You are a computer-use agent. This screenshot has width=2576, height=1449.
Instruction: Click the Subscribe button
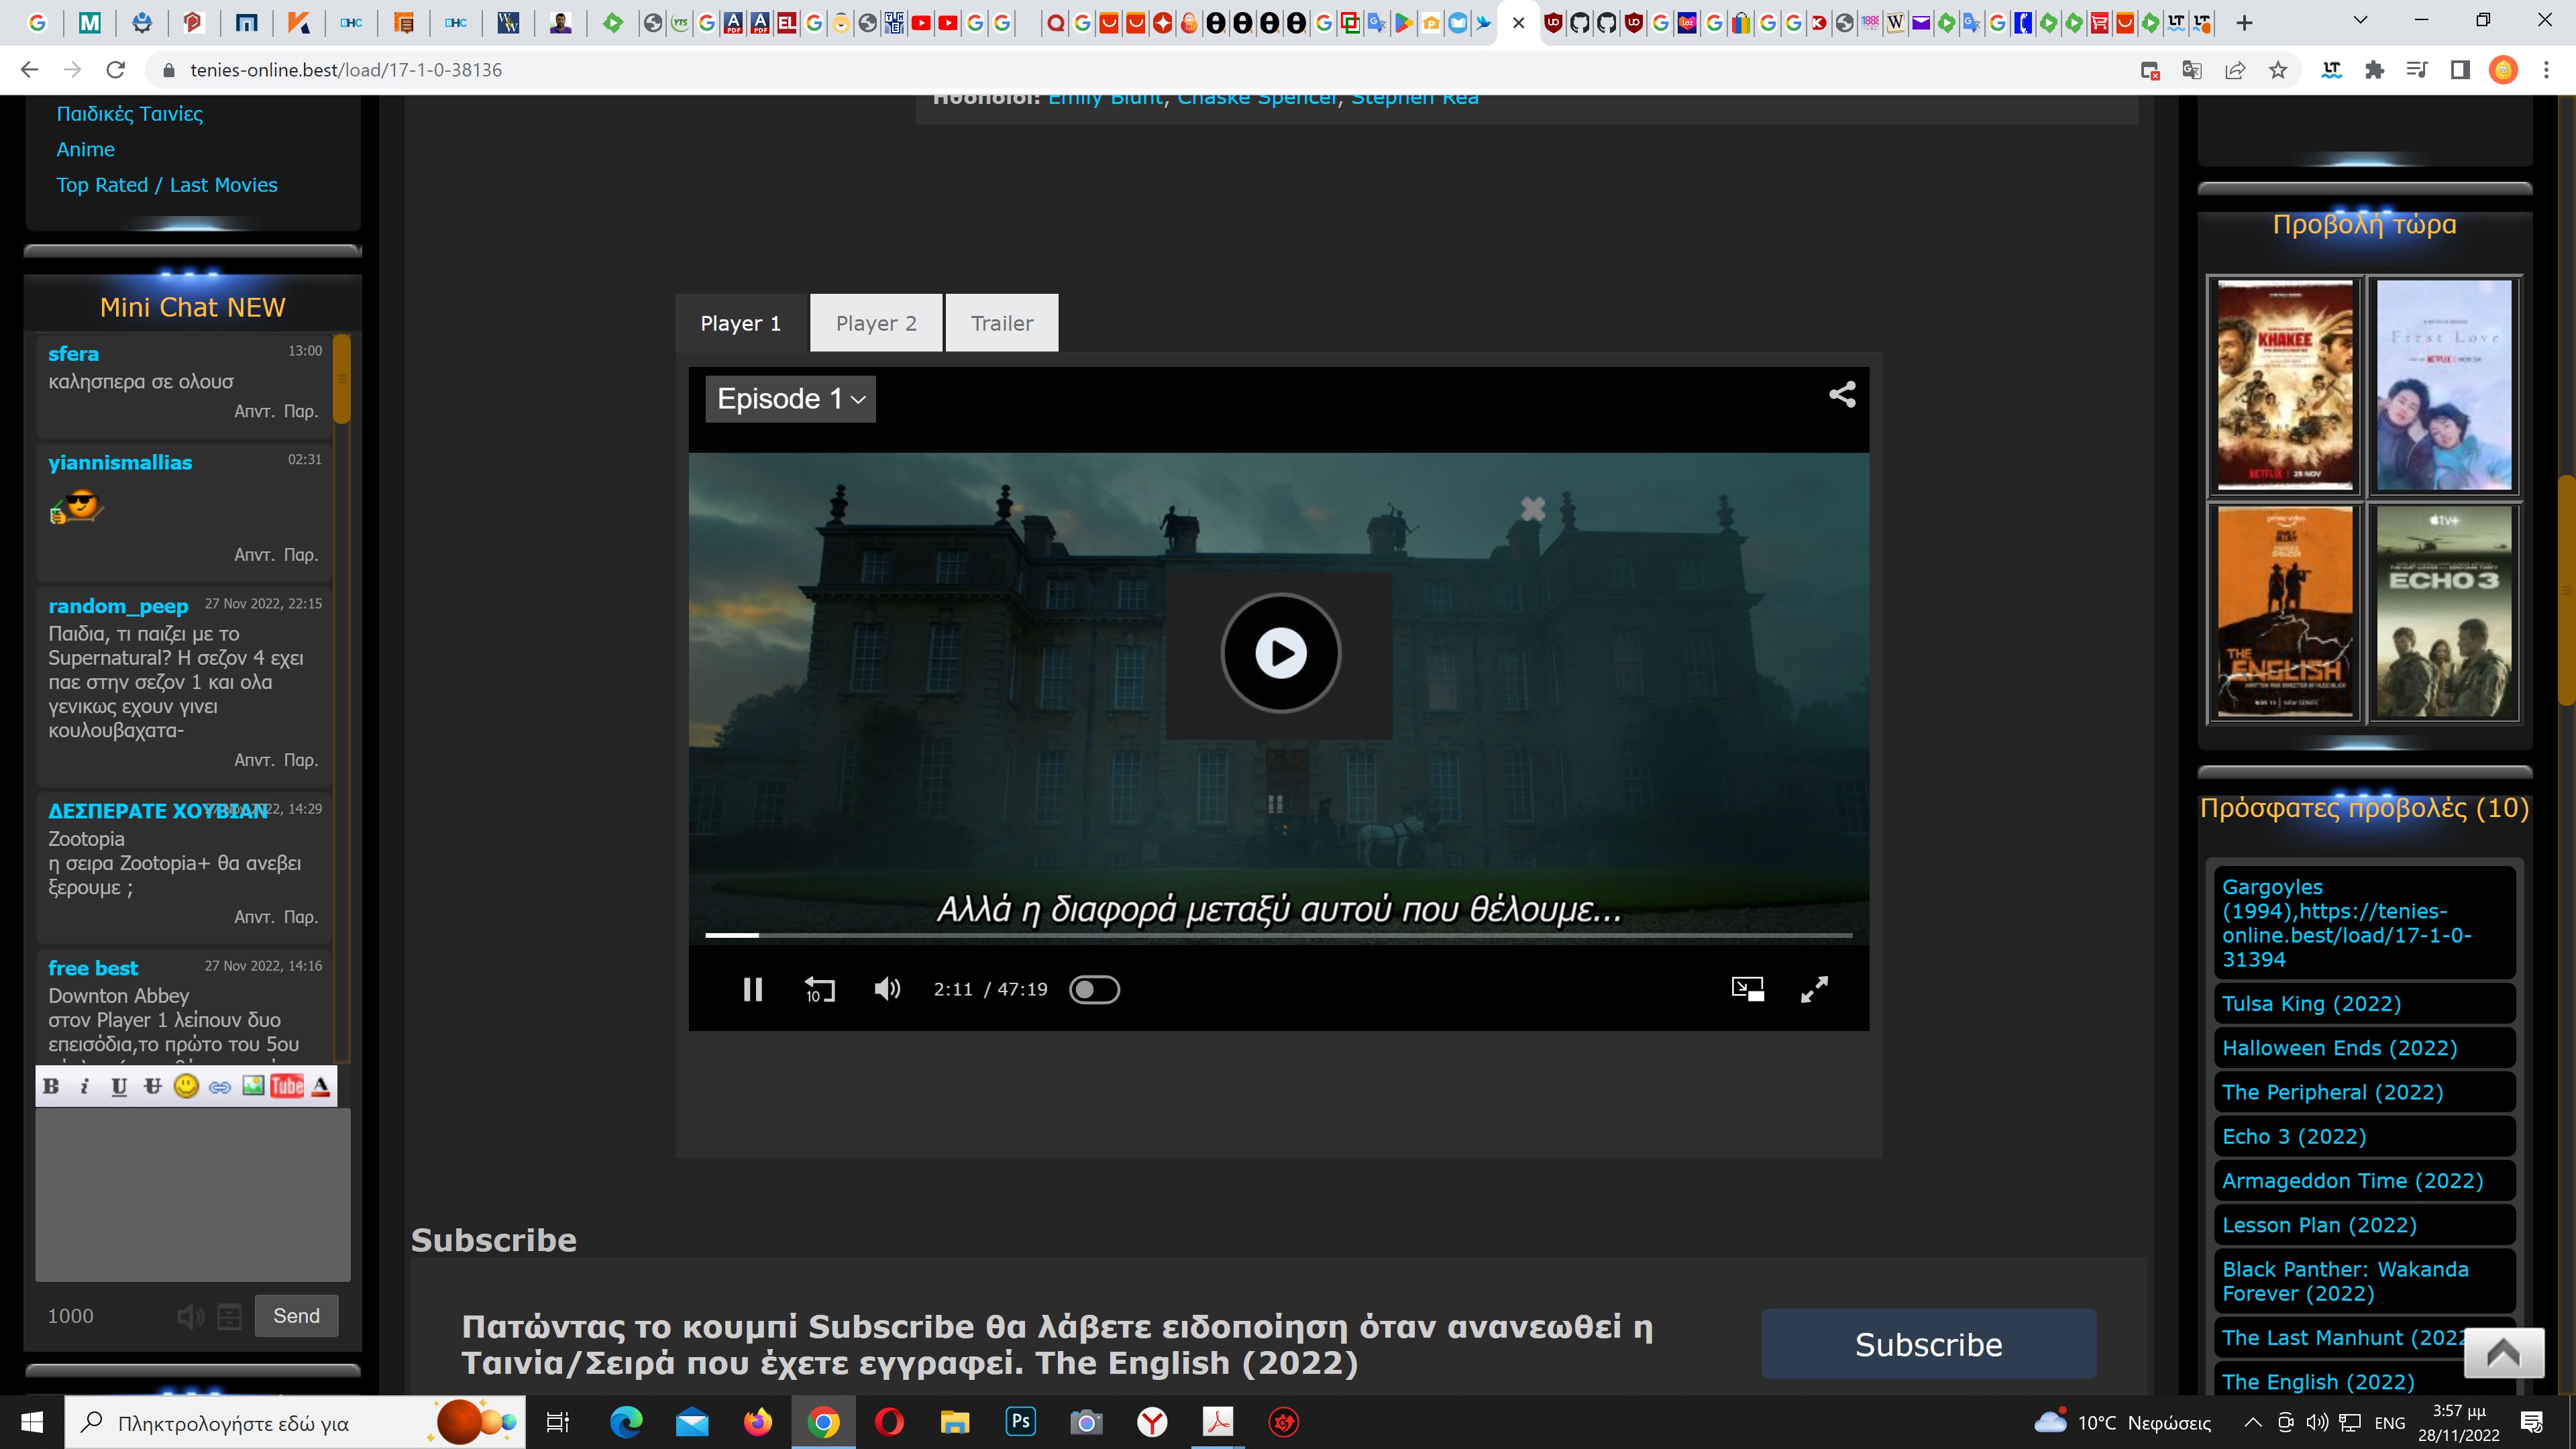1928,1344
